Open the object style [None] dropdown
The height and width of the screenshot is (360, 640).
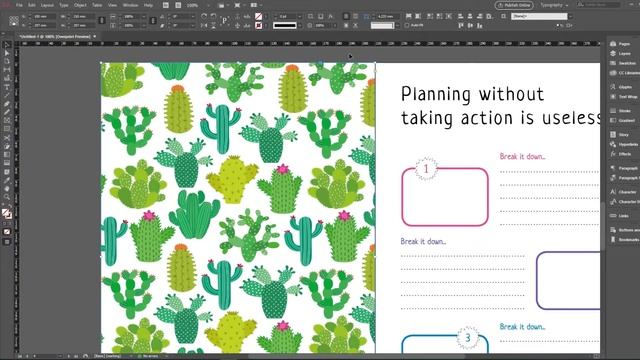click(571, 16)
